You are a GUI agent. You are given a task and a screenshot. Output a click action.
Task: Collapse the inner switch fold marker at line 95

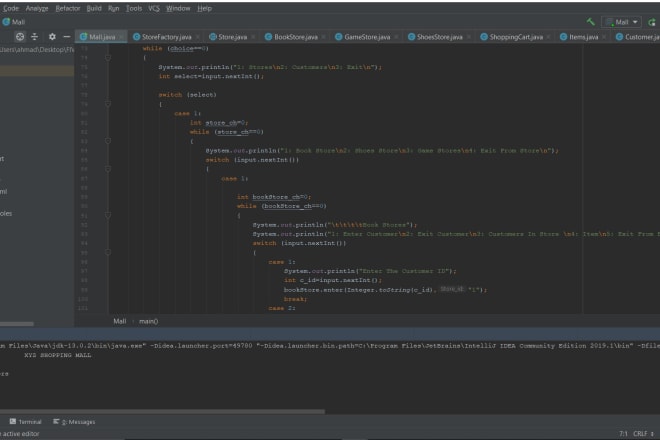click(108, 252)
